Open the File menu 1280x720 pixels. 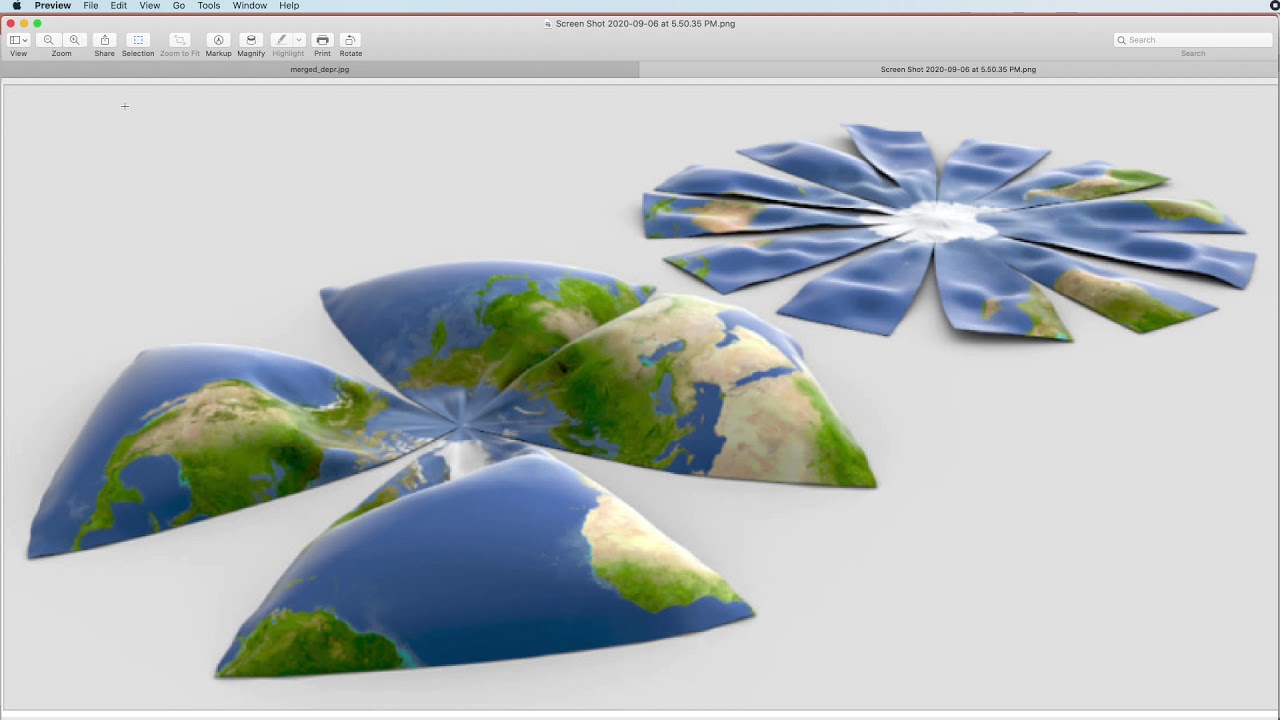pyautogui.click(x=91, y=6)
